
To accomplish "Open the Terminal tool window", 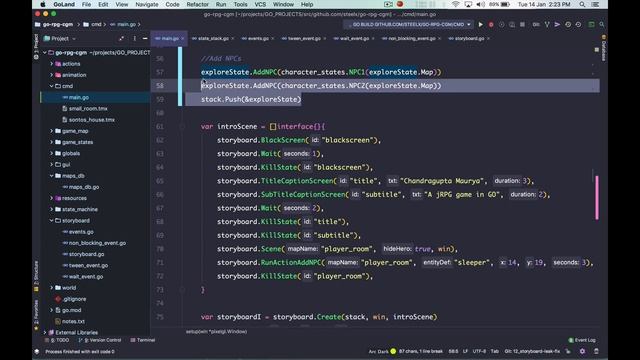I will pyautogui.click(x=143, y=340).
